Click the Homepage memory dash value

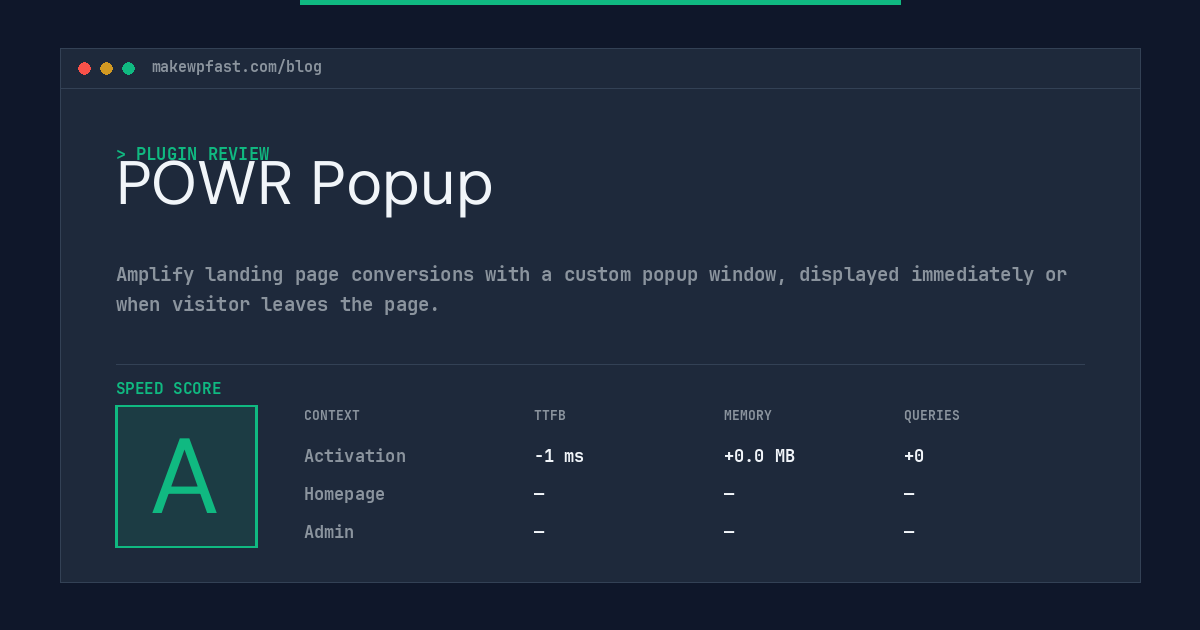tap(729, 494)
